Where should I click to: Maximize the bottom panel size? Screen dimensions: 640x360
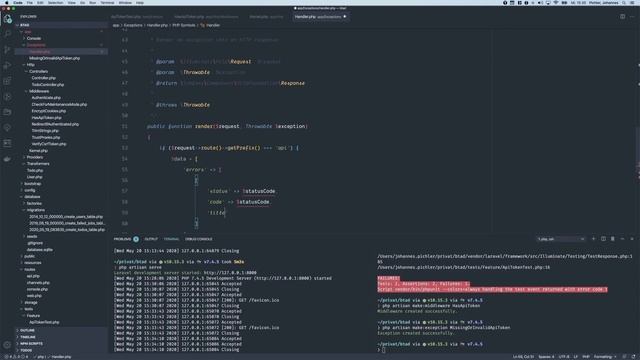click(622, 239)
